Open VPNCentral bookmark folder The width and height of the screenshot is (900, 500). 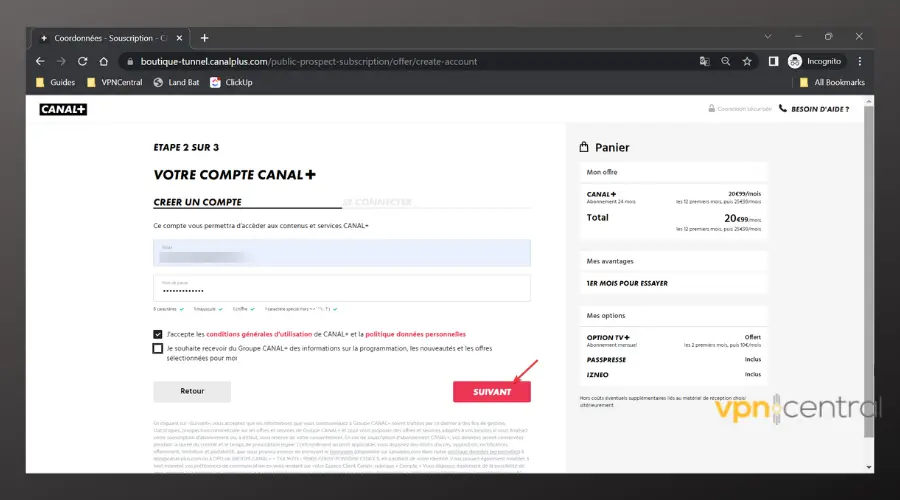coord(114,82)
